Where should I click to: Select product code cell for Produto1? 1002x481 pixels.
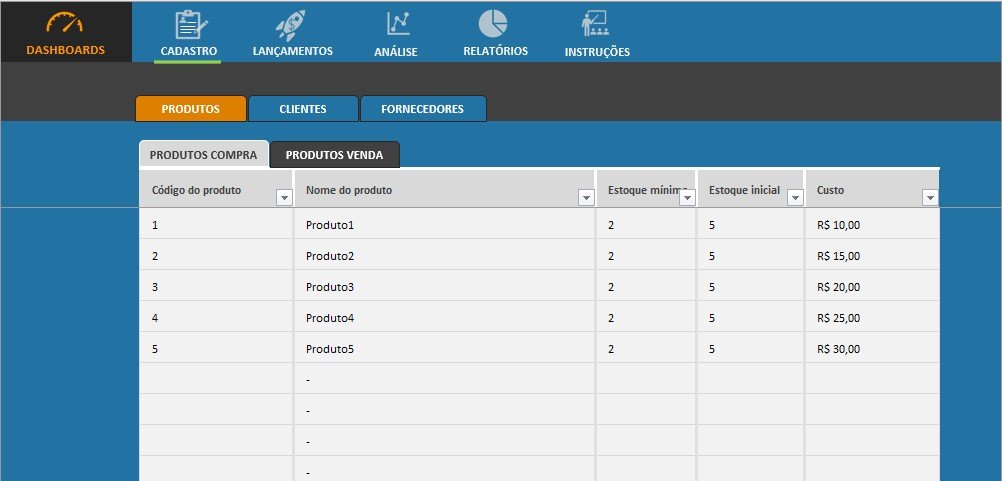pyautogui.click(x=216, y=225)
